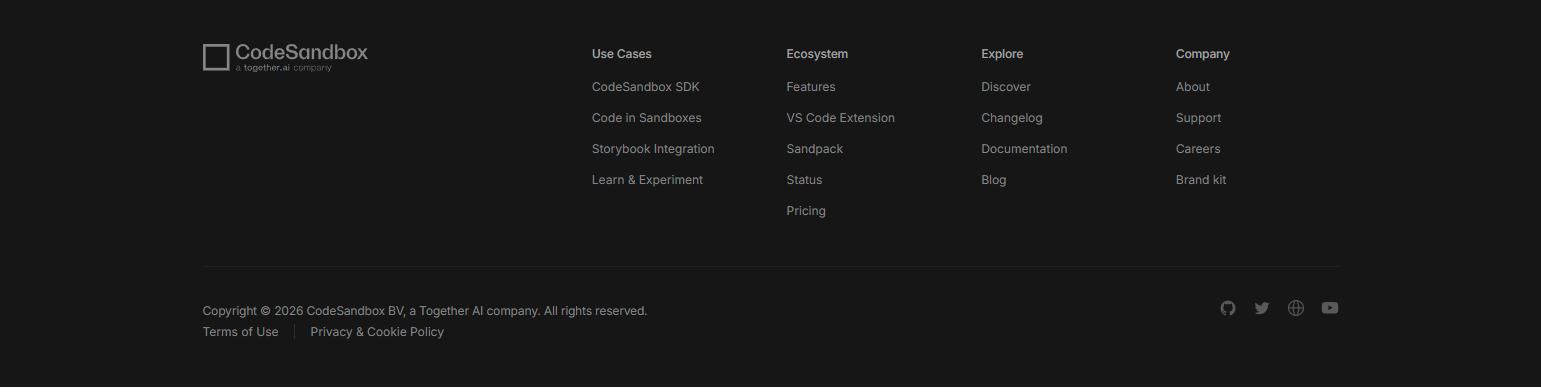Click the CodeSandbox logo
This screenshot has height=392, width=1541.
[285, 57]
